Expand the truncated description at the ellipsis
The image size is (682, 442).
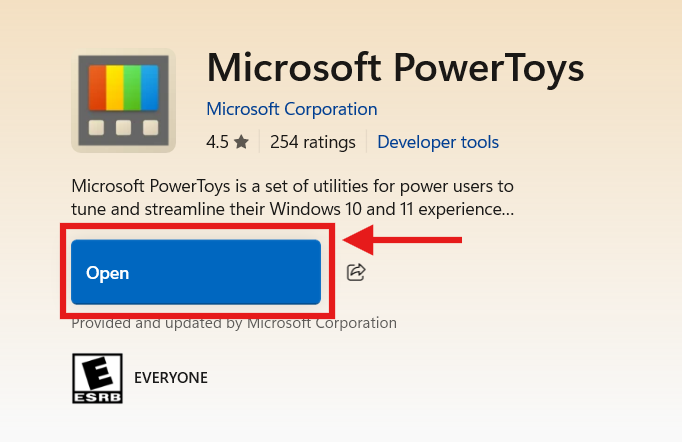(508, 210)
